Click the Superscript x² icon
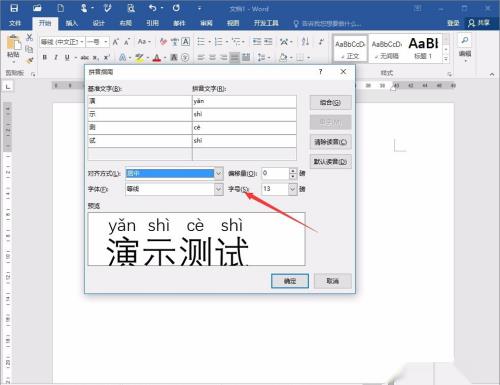Image resolution: width=500 pixels, height=385 pixels. coord(107,58)
